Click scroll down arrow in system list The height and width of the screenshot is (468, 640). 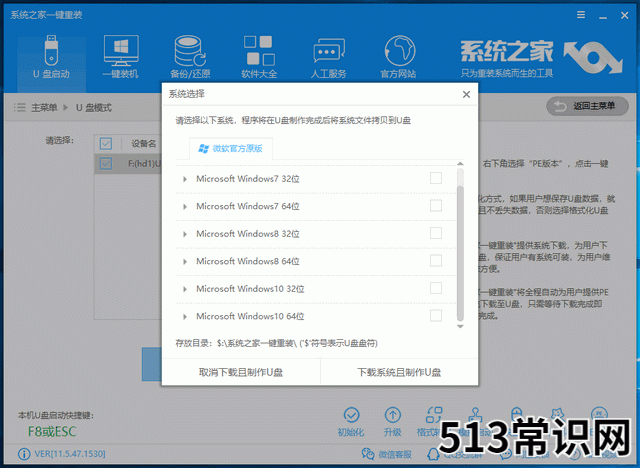click(460, 326)
